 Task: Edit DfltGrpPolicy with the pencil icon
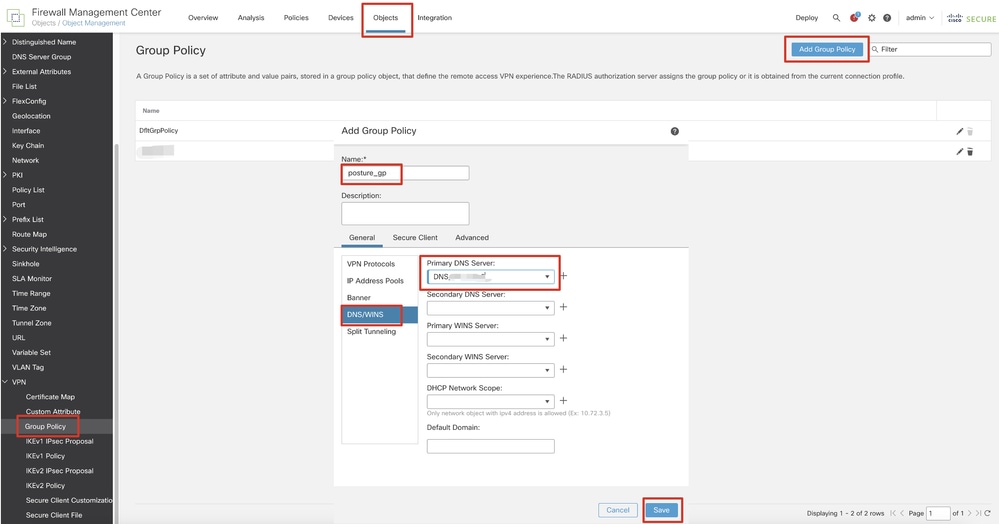click(959, 131)
